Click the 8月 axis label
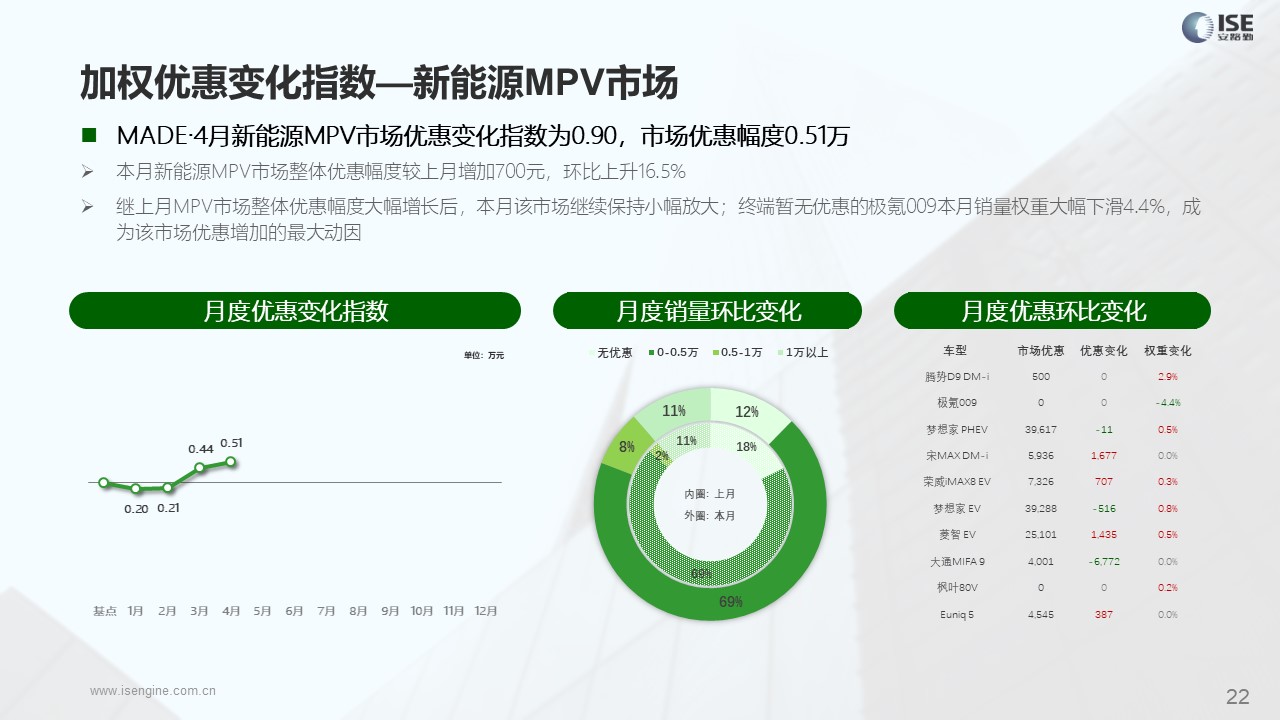 (x=358, y=610)
